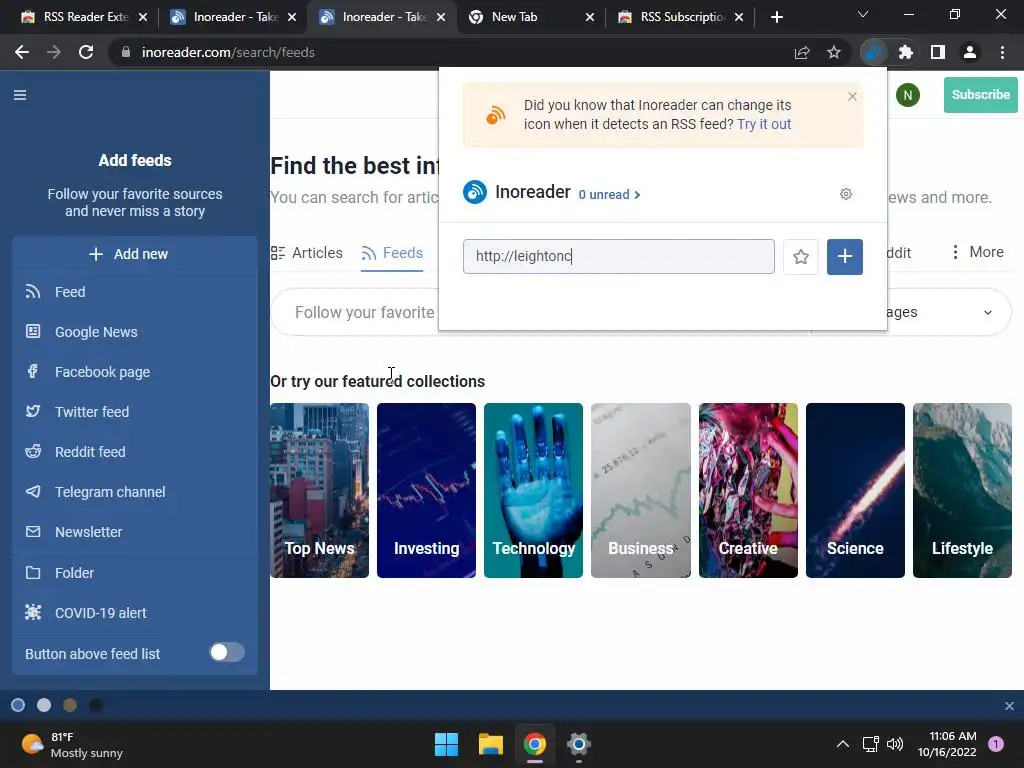Select Telegram channel option

135,492
